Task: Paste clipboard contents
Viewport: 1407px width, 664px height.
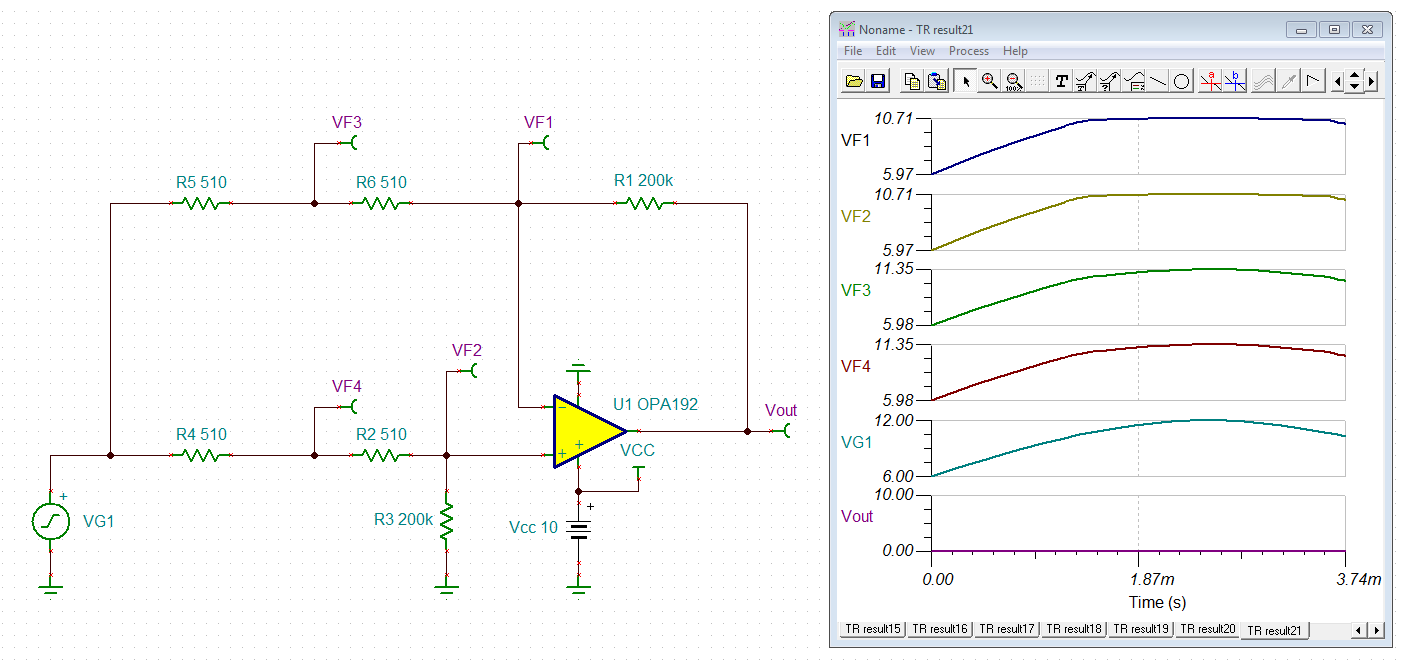Action: 934,80
